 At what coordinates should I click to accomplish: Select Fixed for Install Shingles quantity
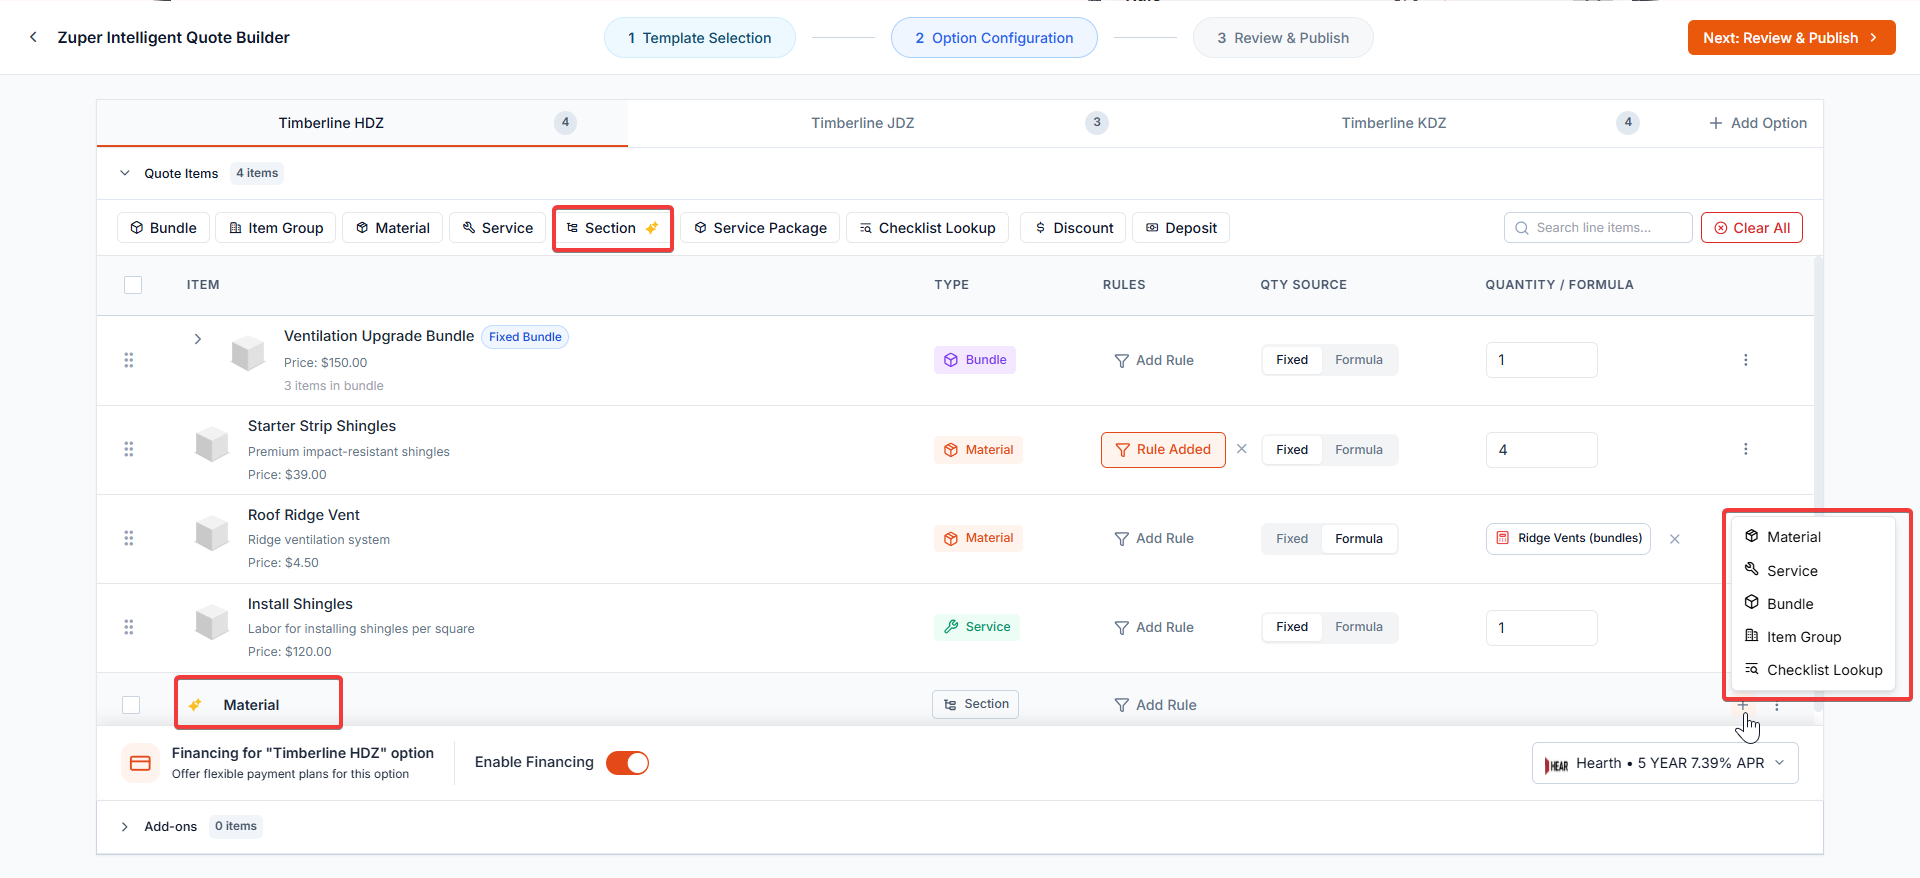[x=1292, y=627]
